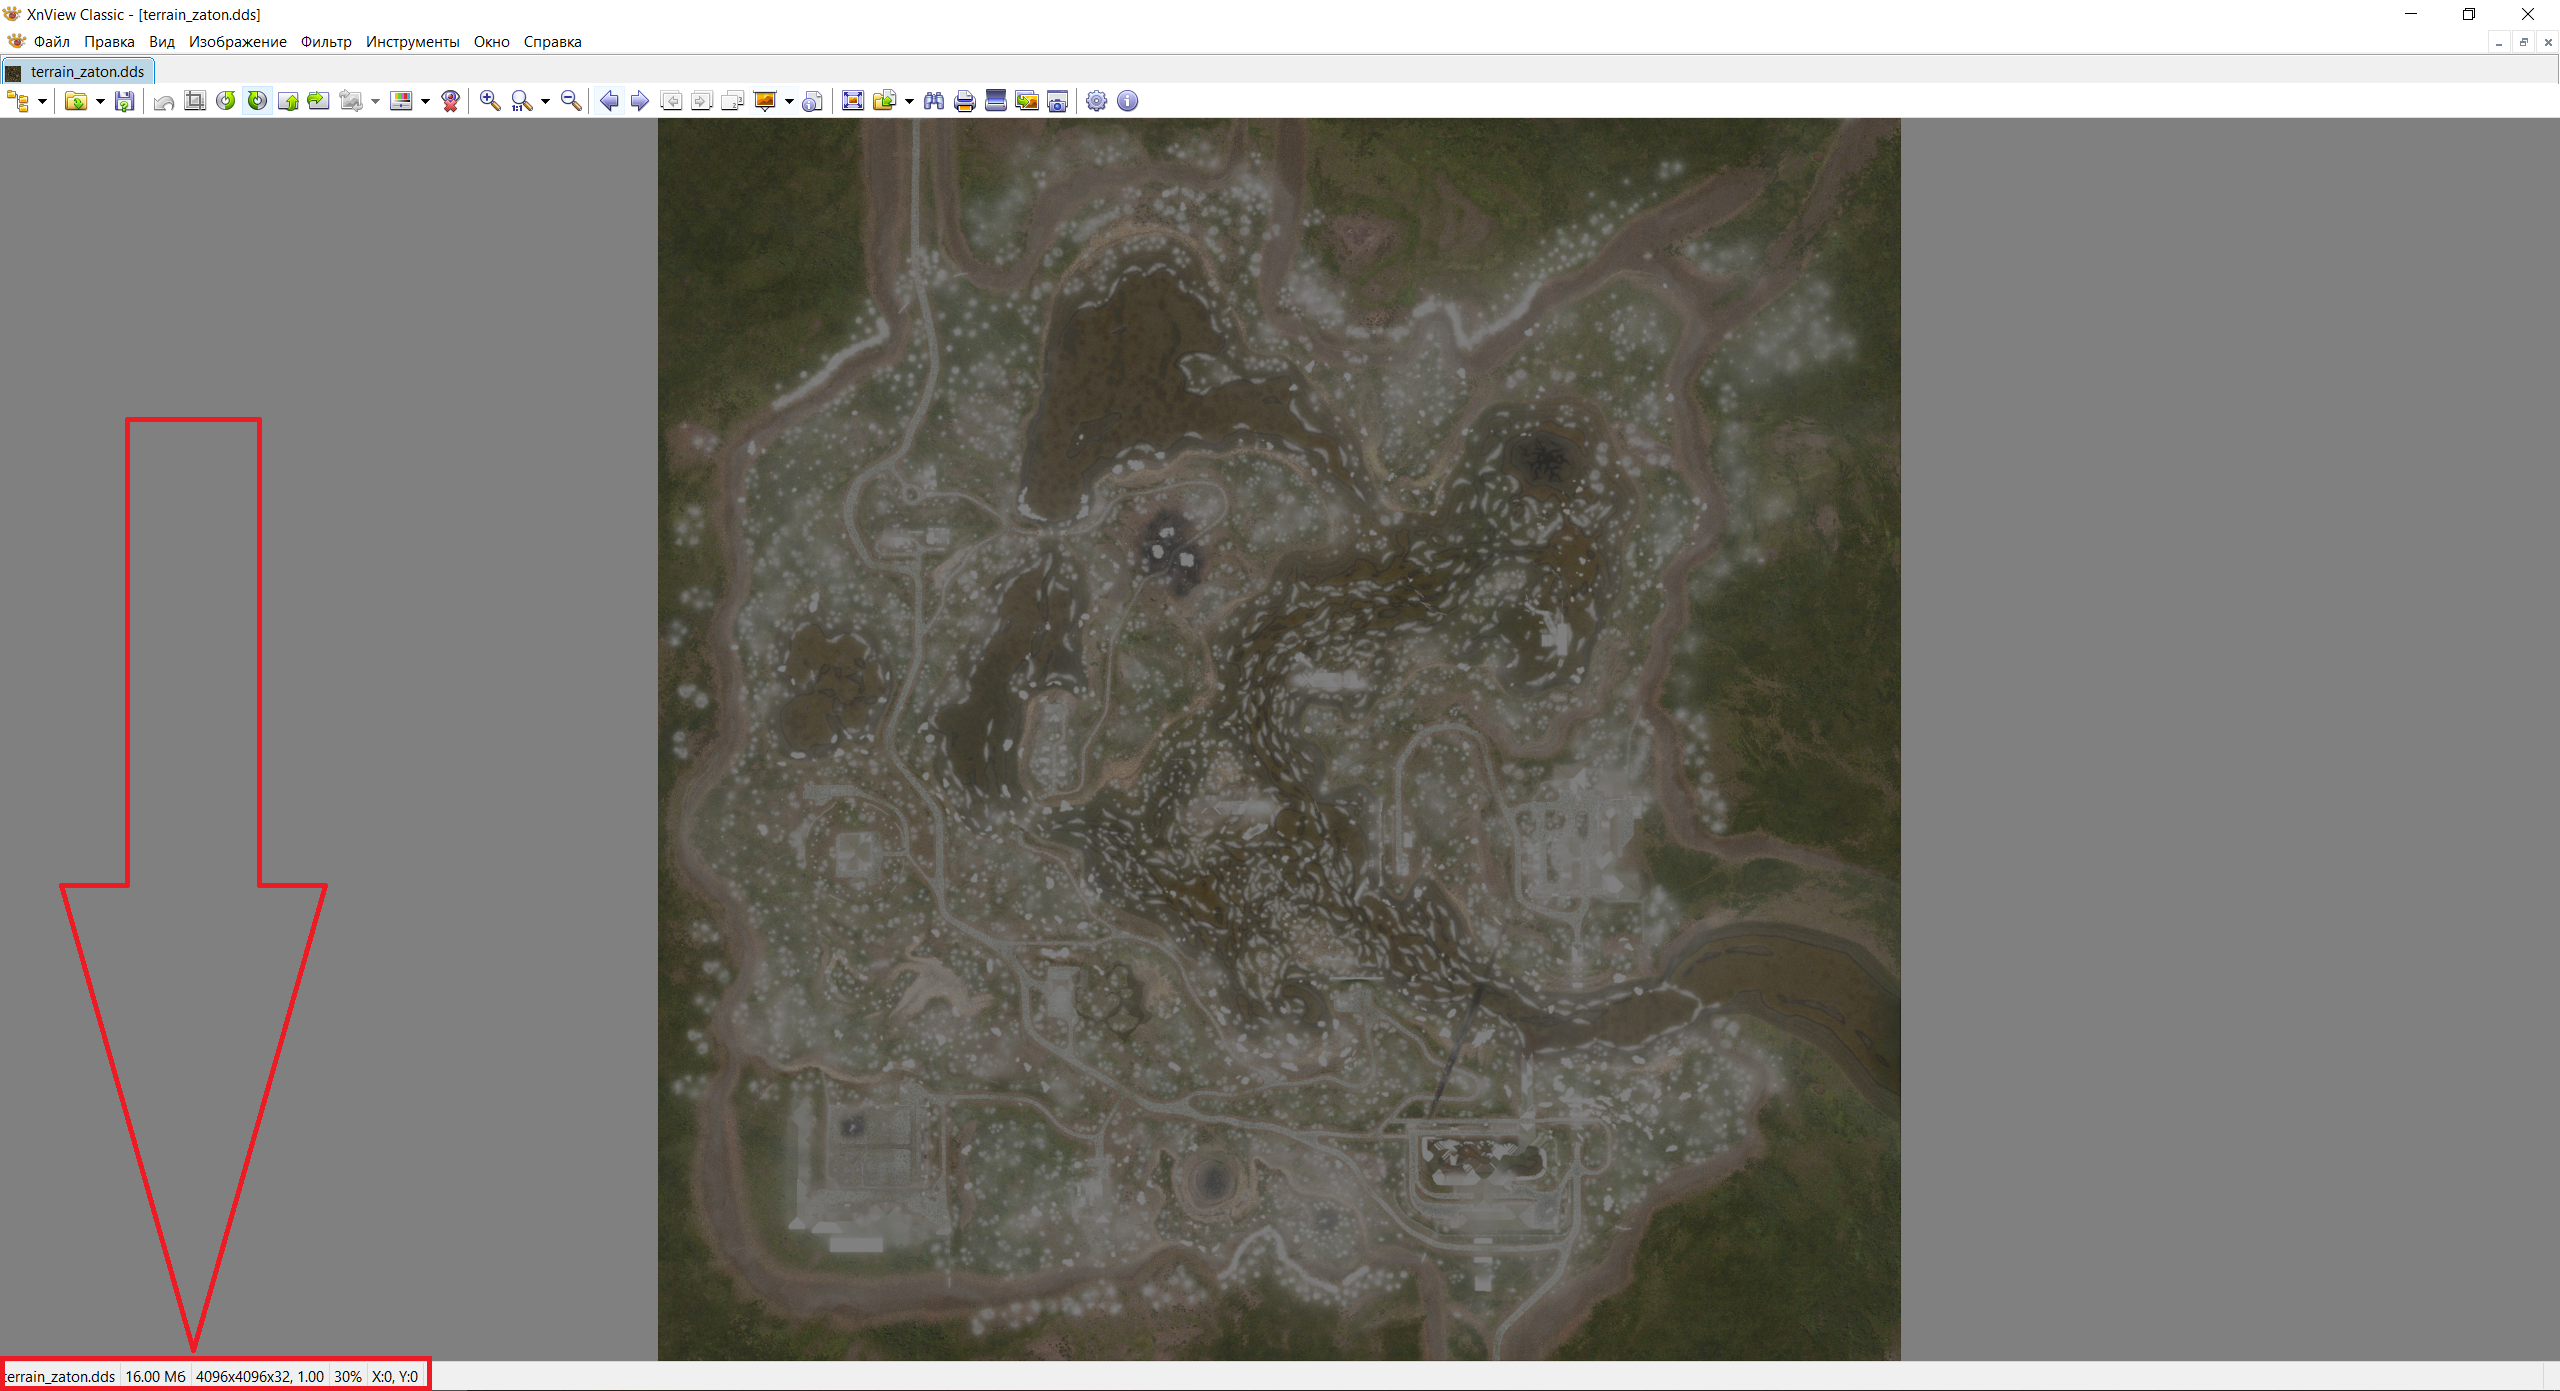Flip image vertically icon

coord(288,101)
